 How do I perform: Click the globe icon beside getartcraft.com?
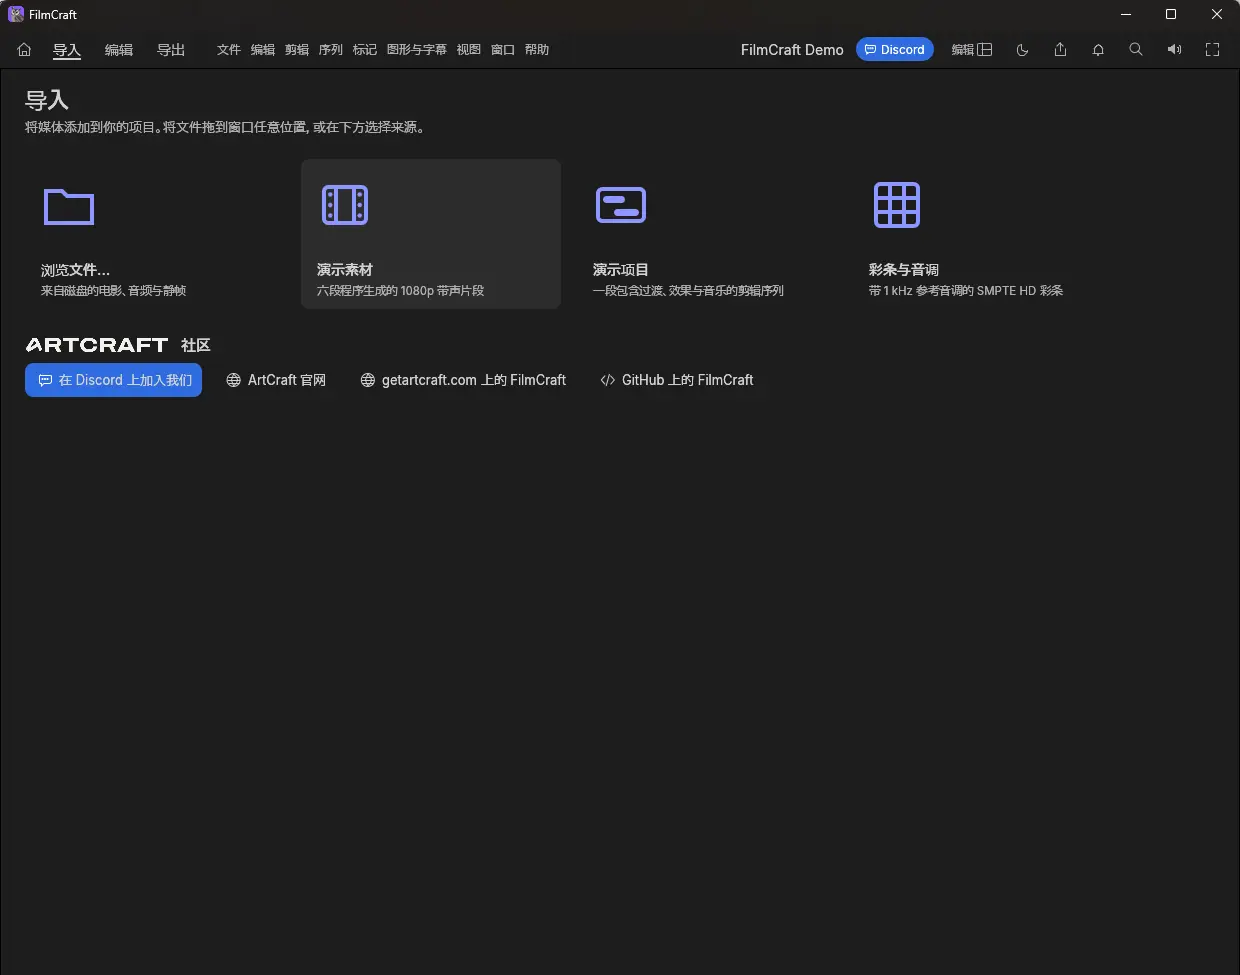point(367,380)
